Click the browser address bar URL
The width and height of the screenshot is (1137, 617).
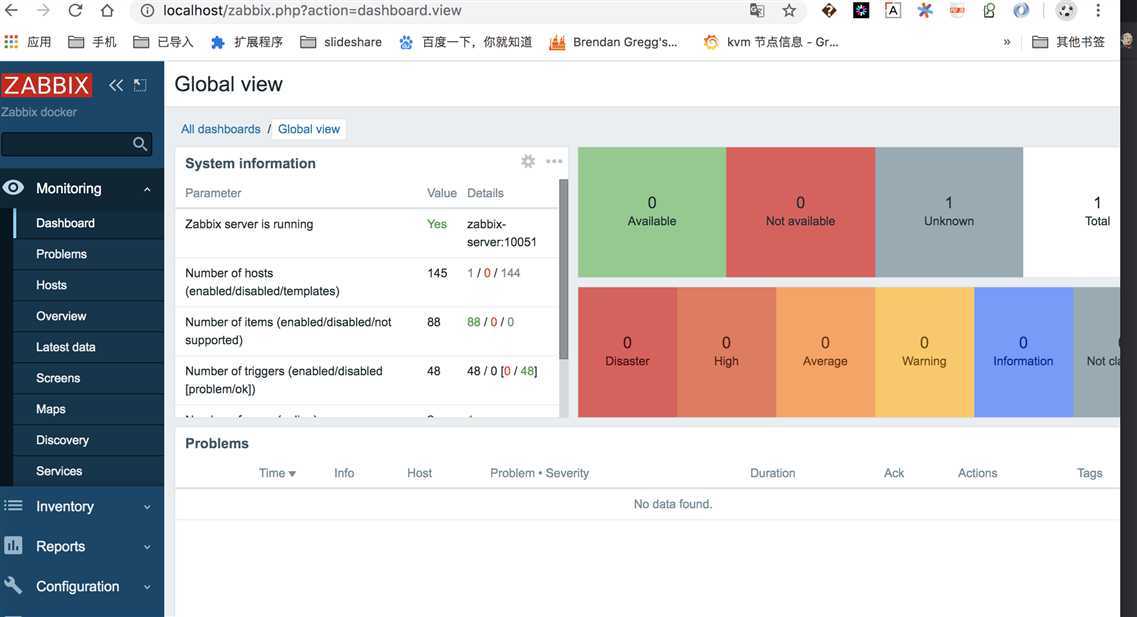[312, 11]
